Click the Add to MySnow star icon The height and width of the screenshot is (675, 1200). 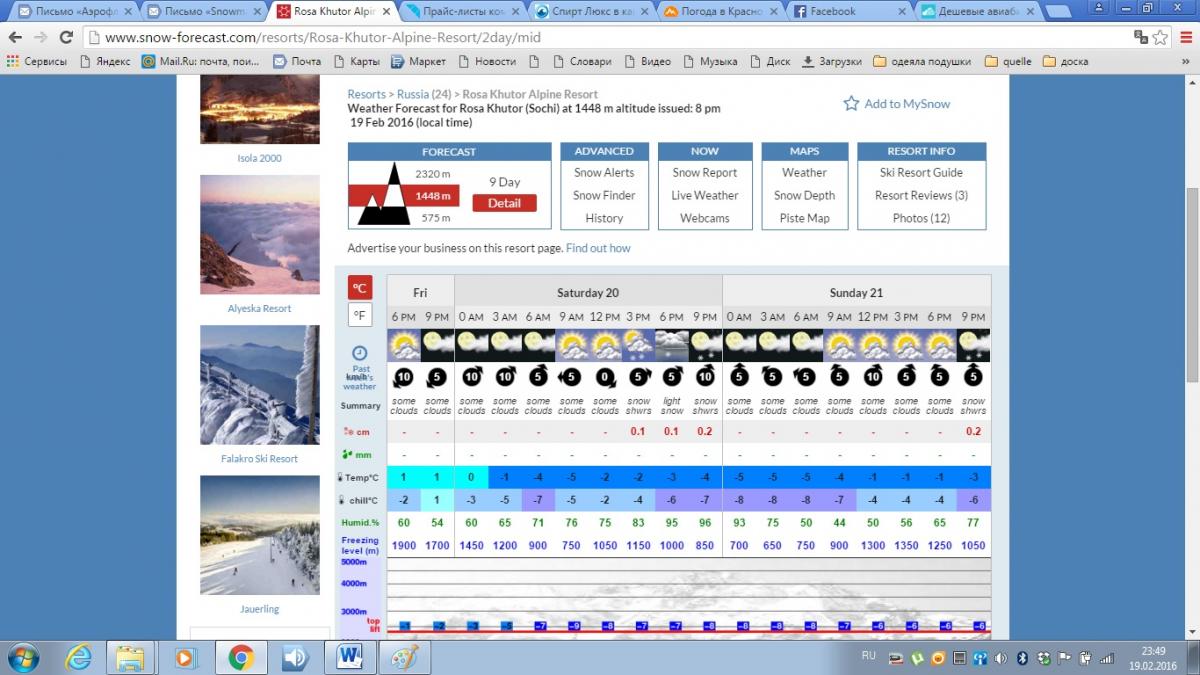[851, 104]
